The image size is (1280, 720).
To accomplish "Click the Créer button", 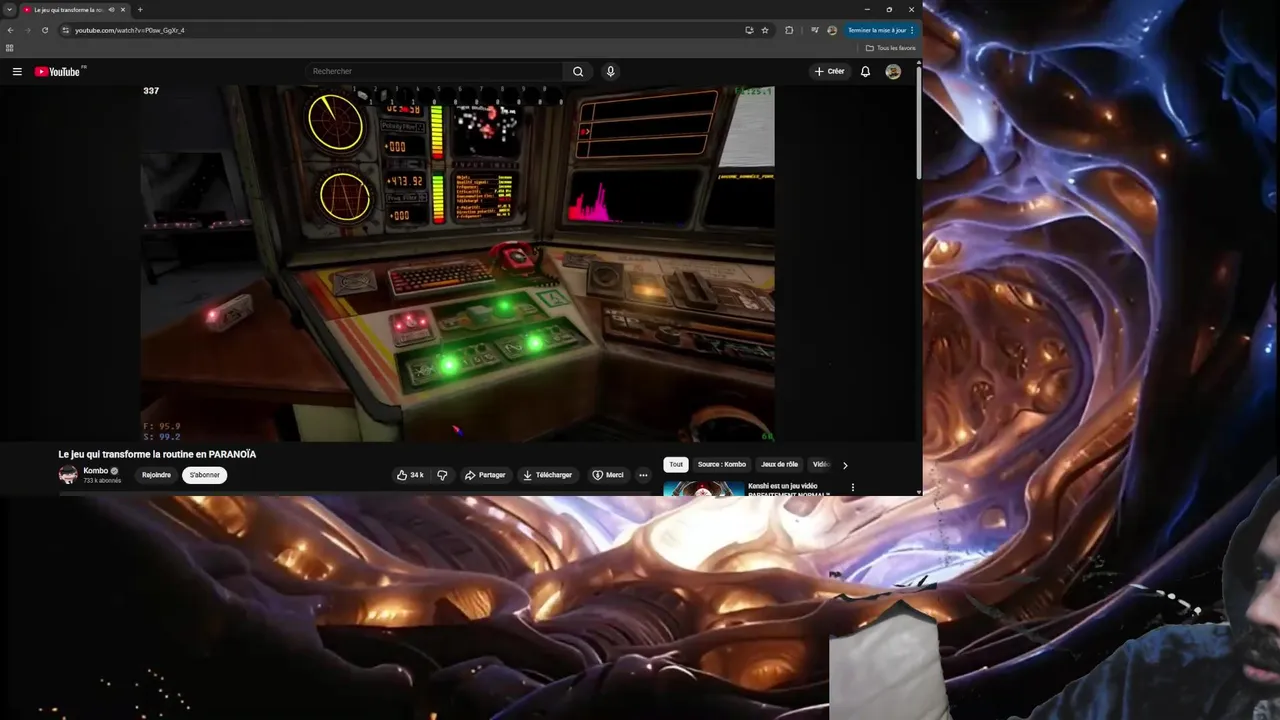I will [829, 72].
